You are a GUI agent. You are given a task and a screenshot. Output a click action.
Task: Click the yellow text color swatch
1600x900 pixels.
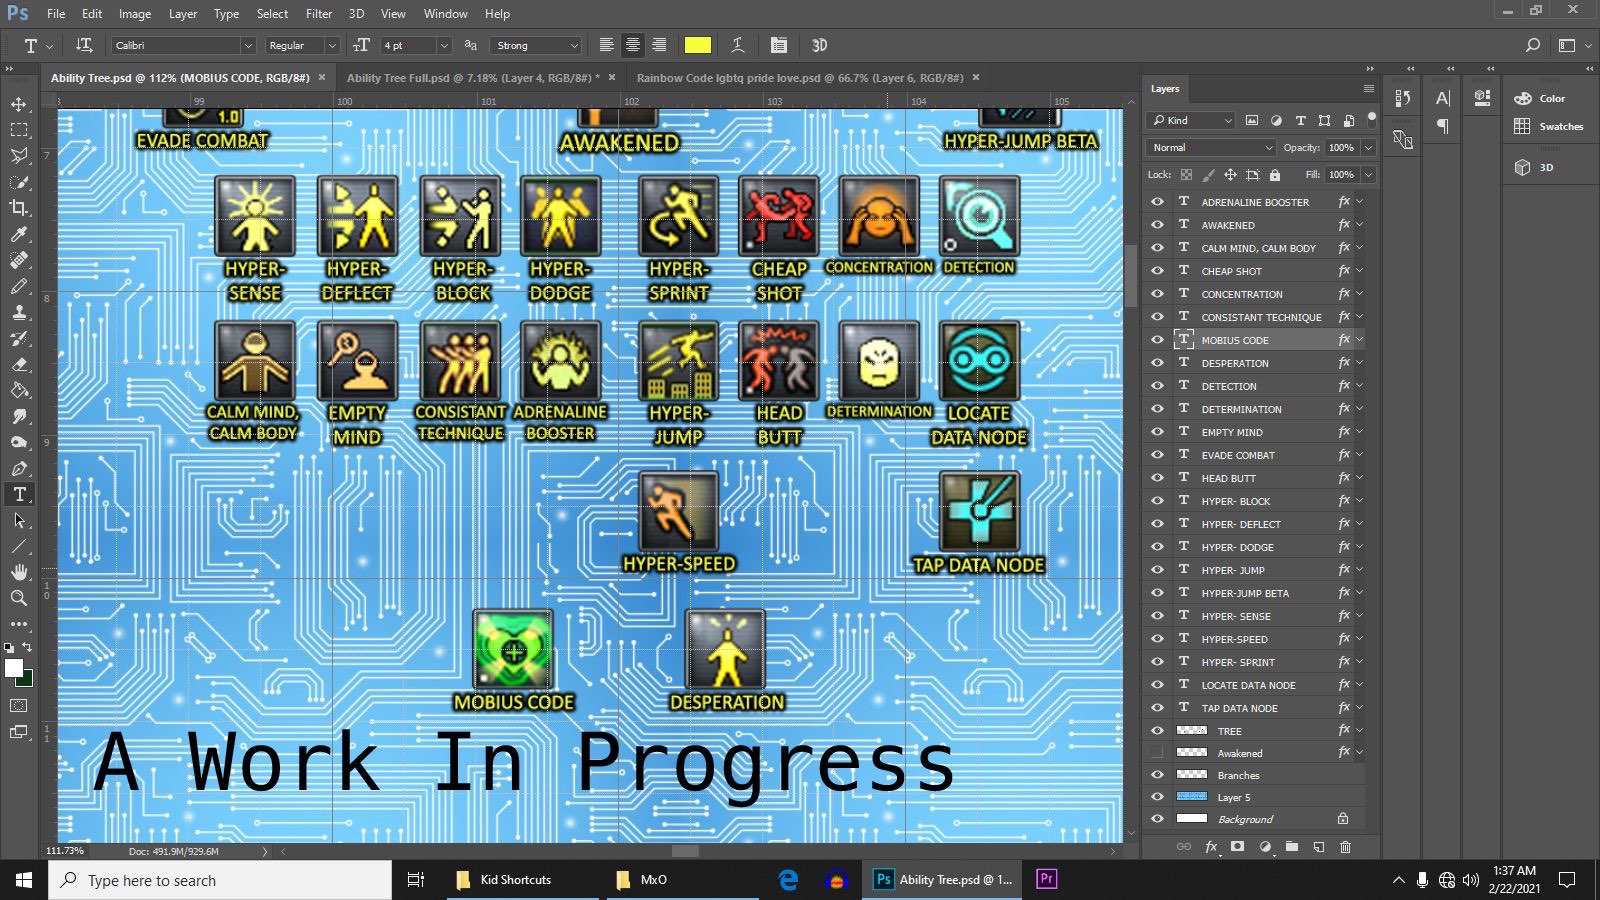697,45
